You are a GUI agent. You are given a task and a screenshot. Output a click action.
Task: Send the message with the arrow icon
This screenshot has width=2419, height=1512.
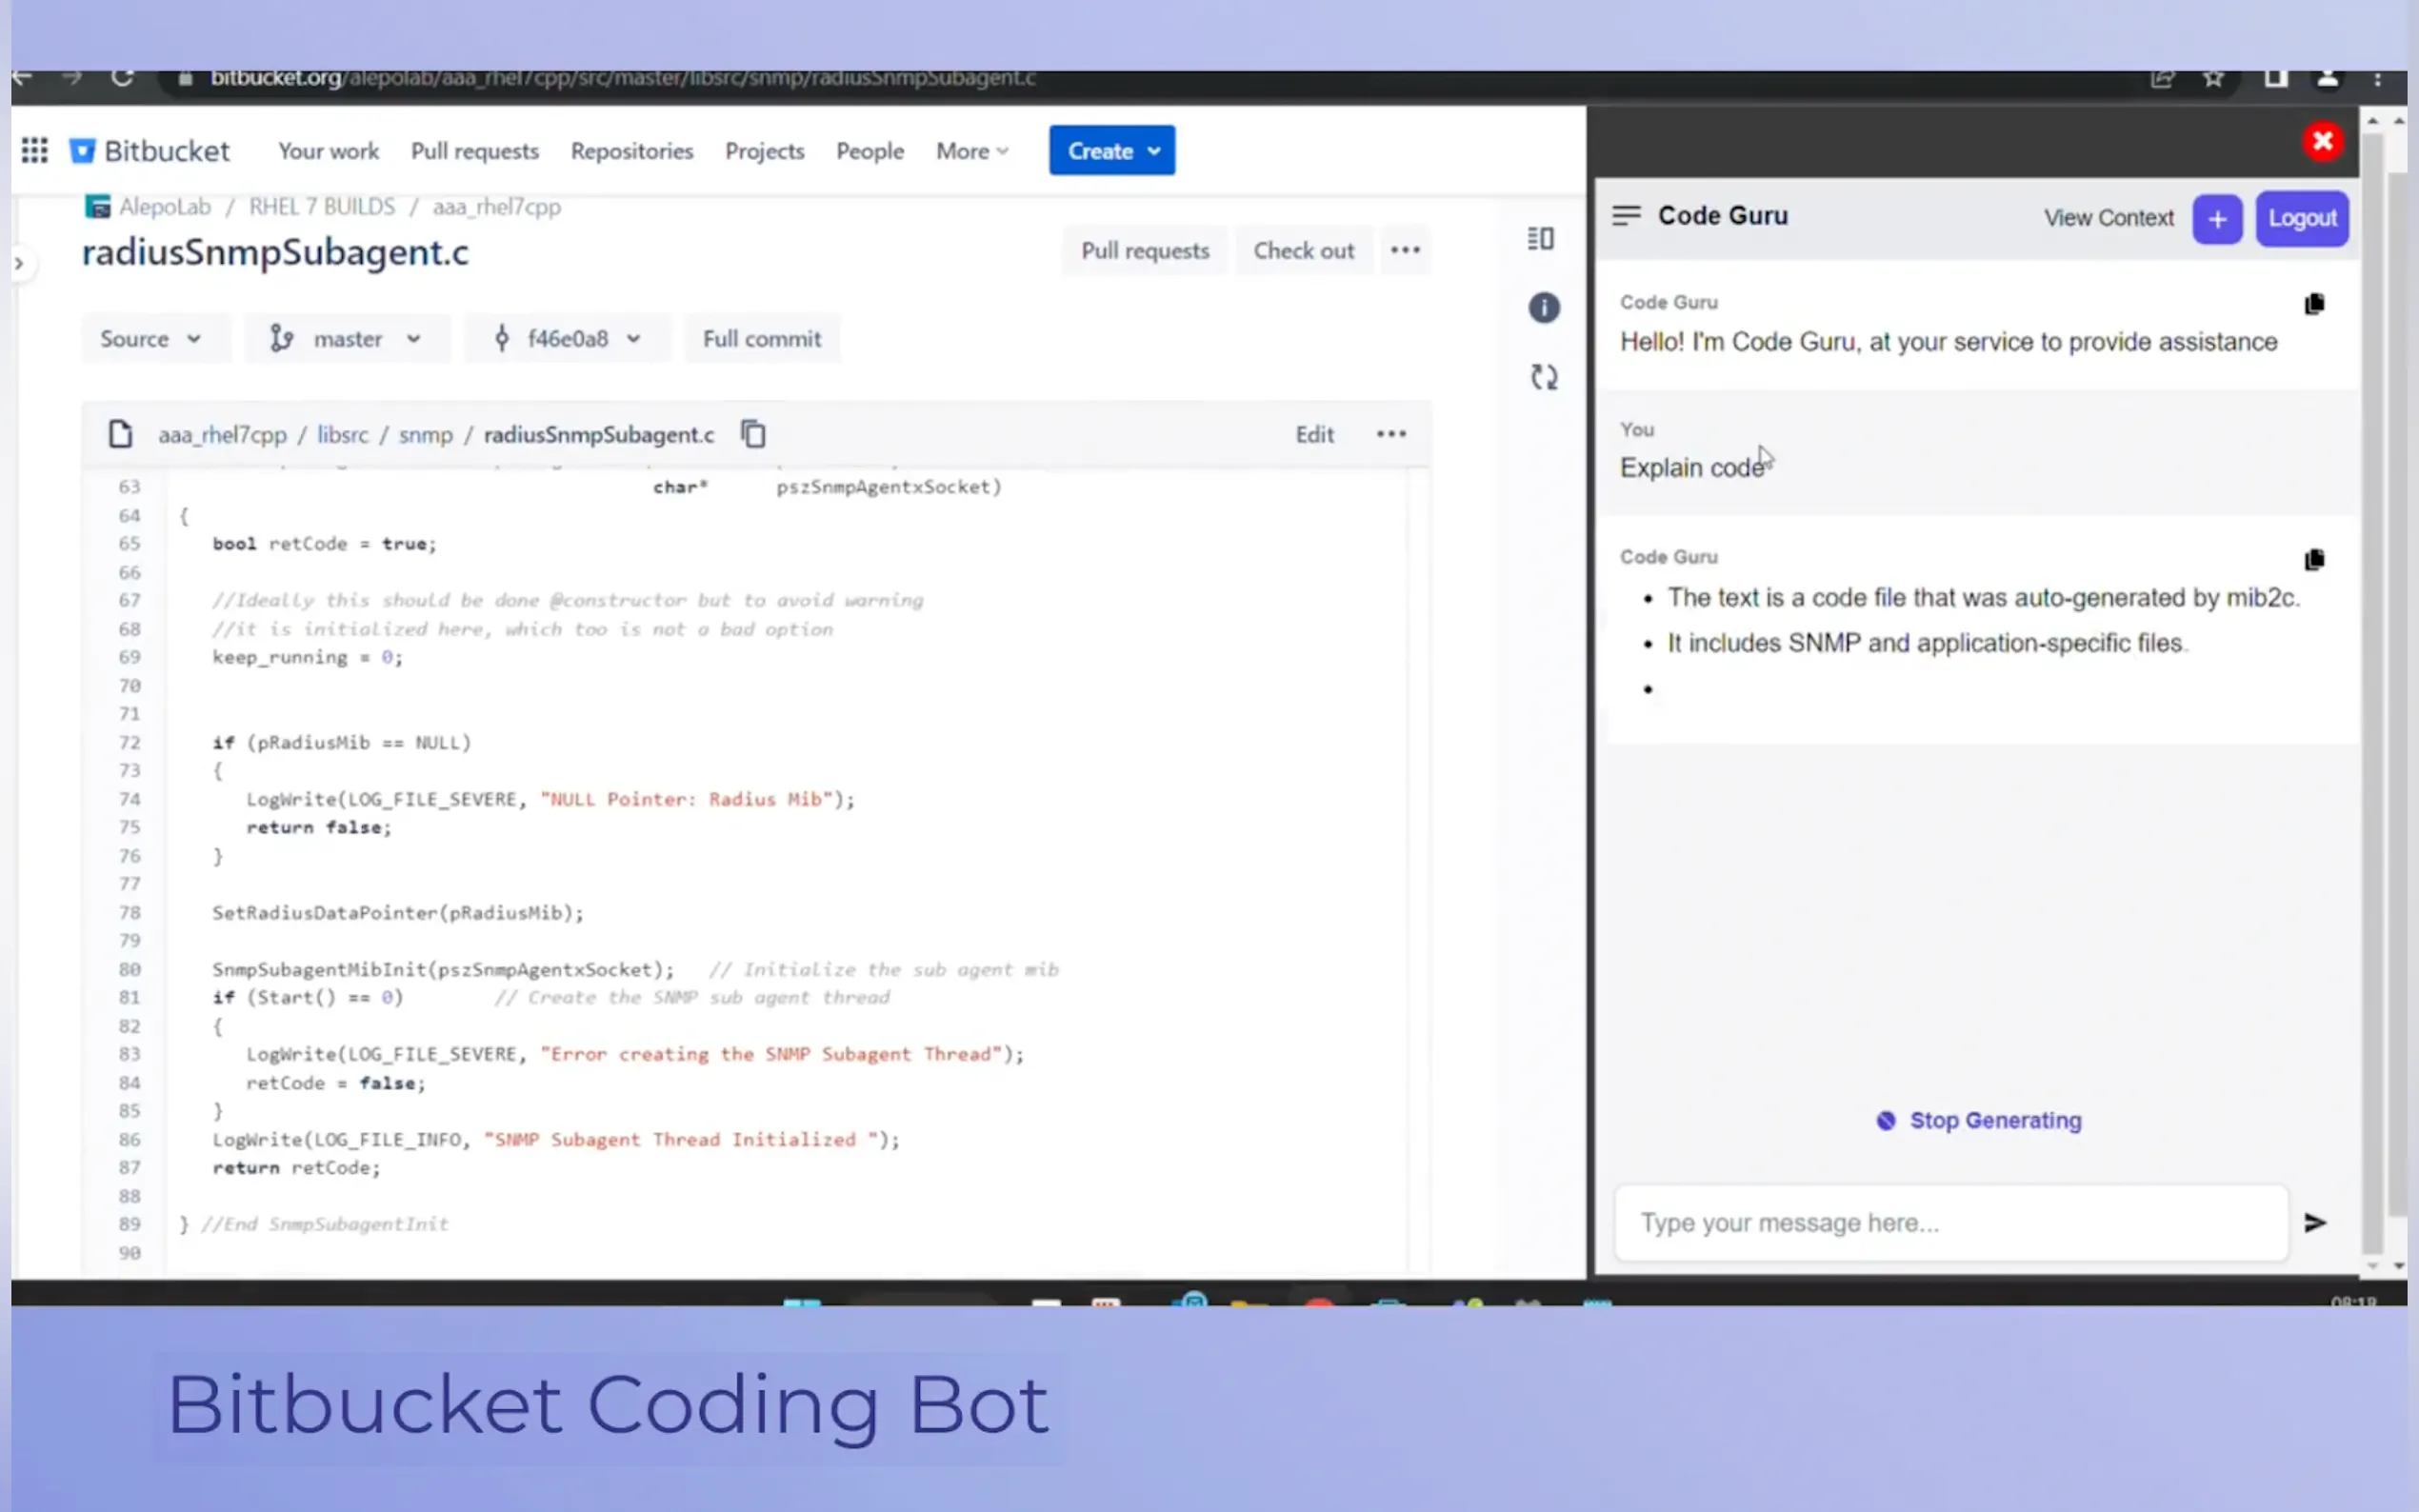coord(2316,1221)
